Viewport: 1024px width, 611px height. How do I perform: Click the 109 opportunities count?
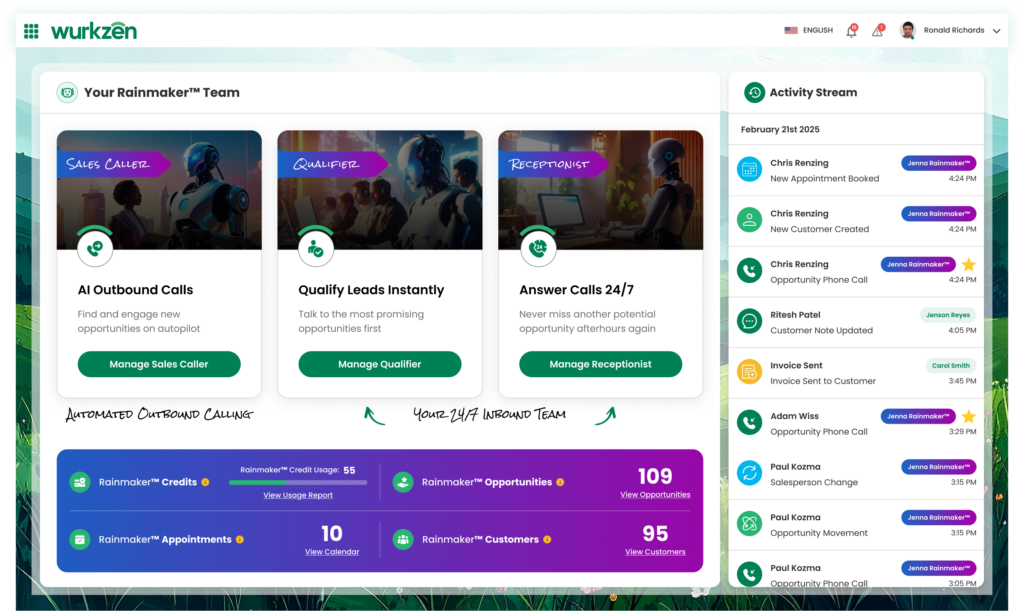pos(655,476)
